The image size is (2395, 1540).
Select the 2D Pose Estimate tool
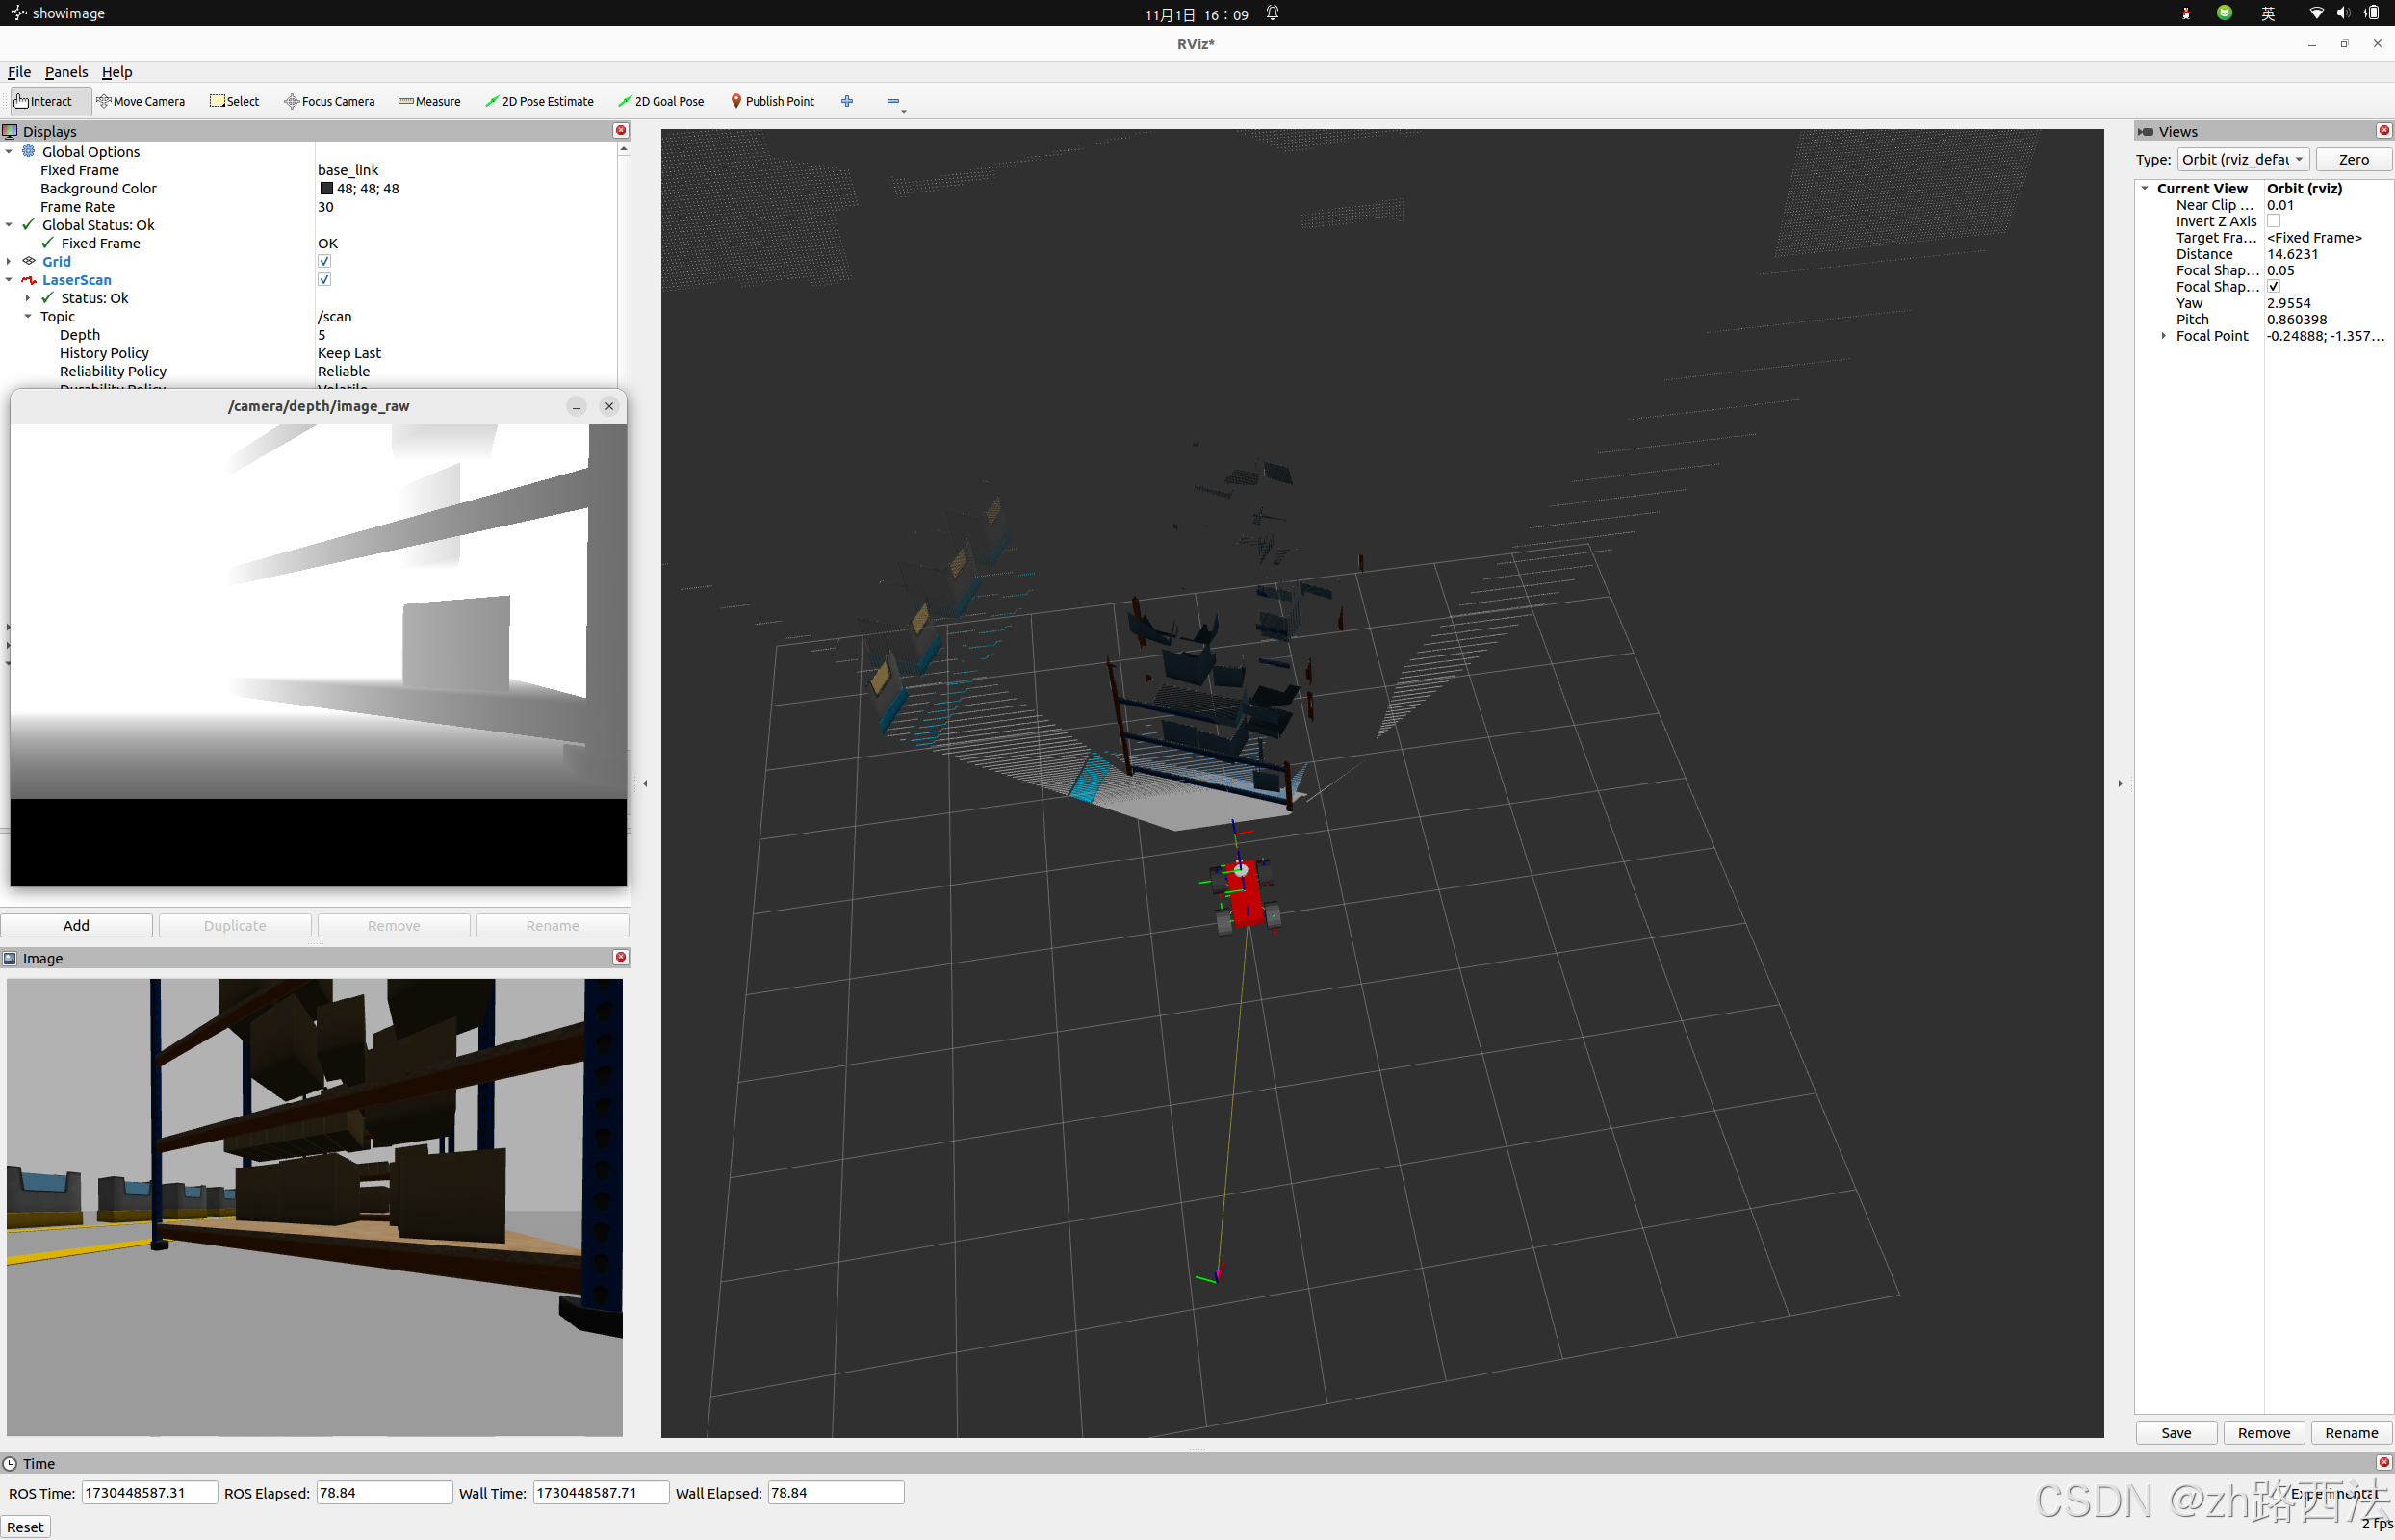539,101
